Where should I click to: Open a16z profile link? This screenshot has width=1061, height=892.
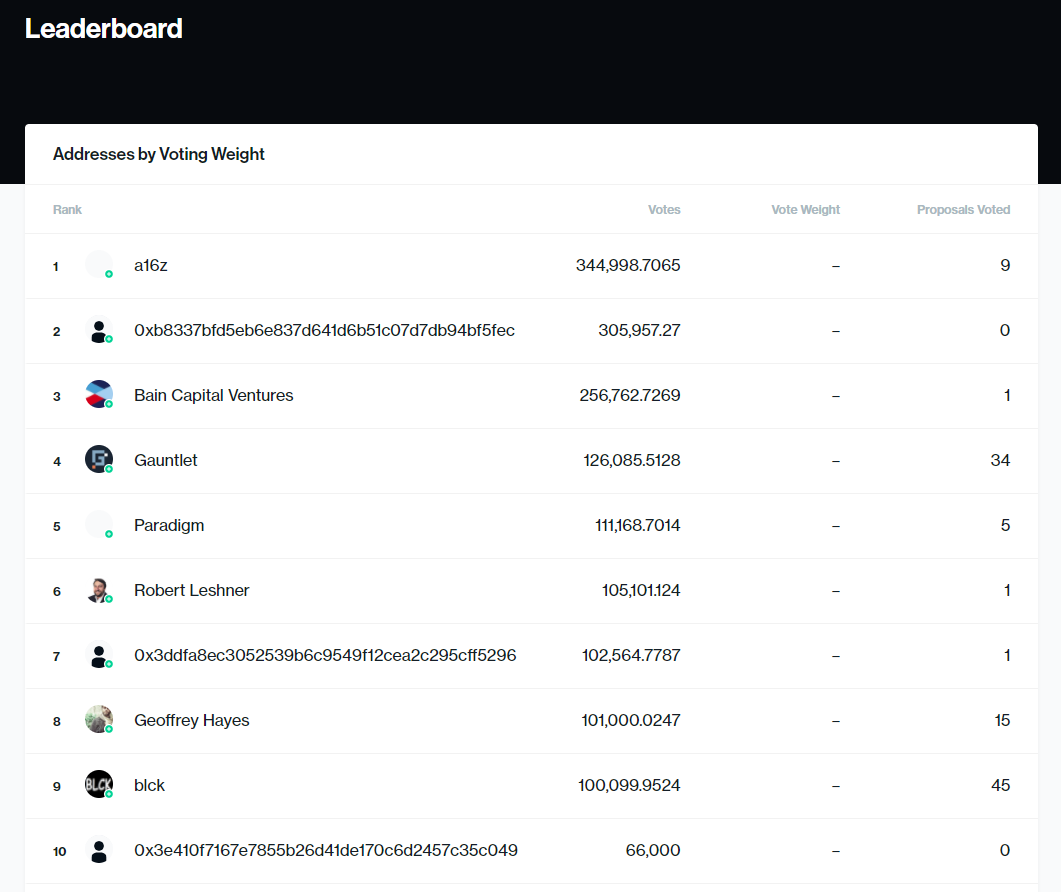(x=151, y=265)
